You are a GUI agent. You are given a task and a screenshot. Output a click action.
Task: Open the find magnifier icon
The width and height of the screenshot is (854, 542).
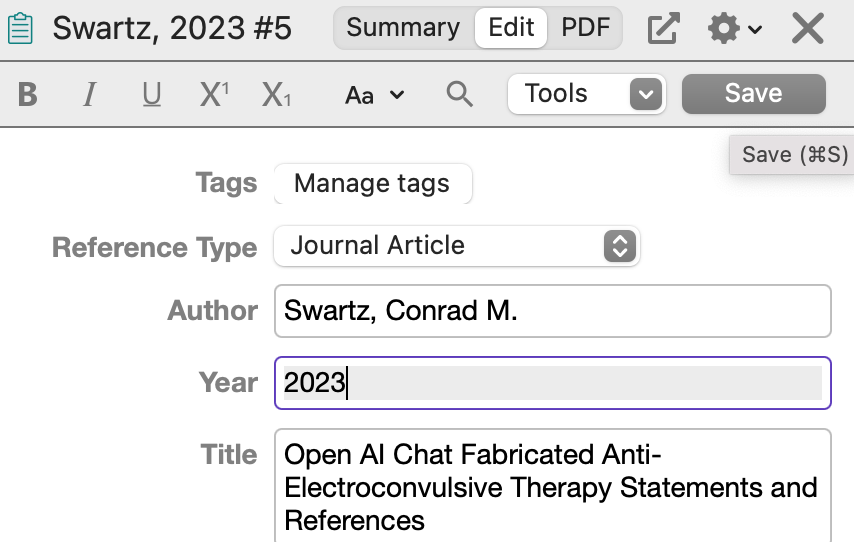coord(459,94)
